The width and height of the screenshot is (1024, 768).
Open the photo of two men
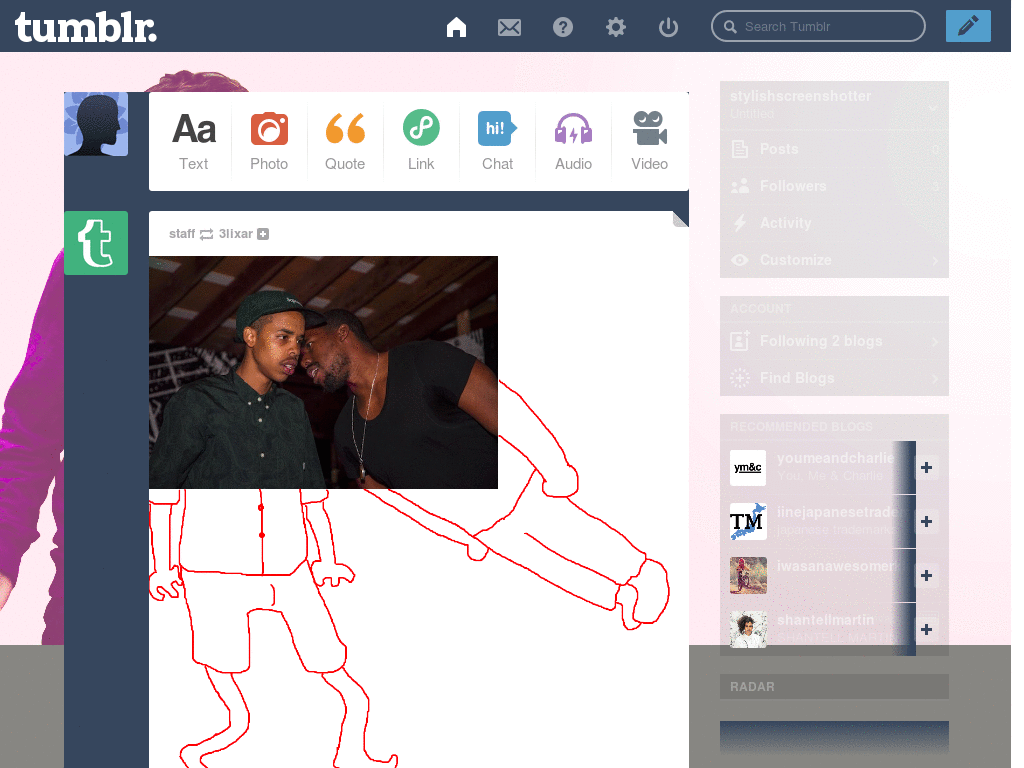tap(323, 372)
